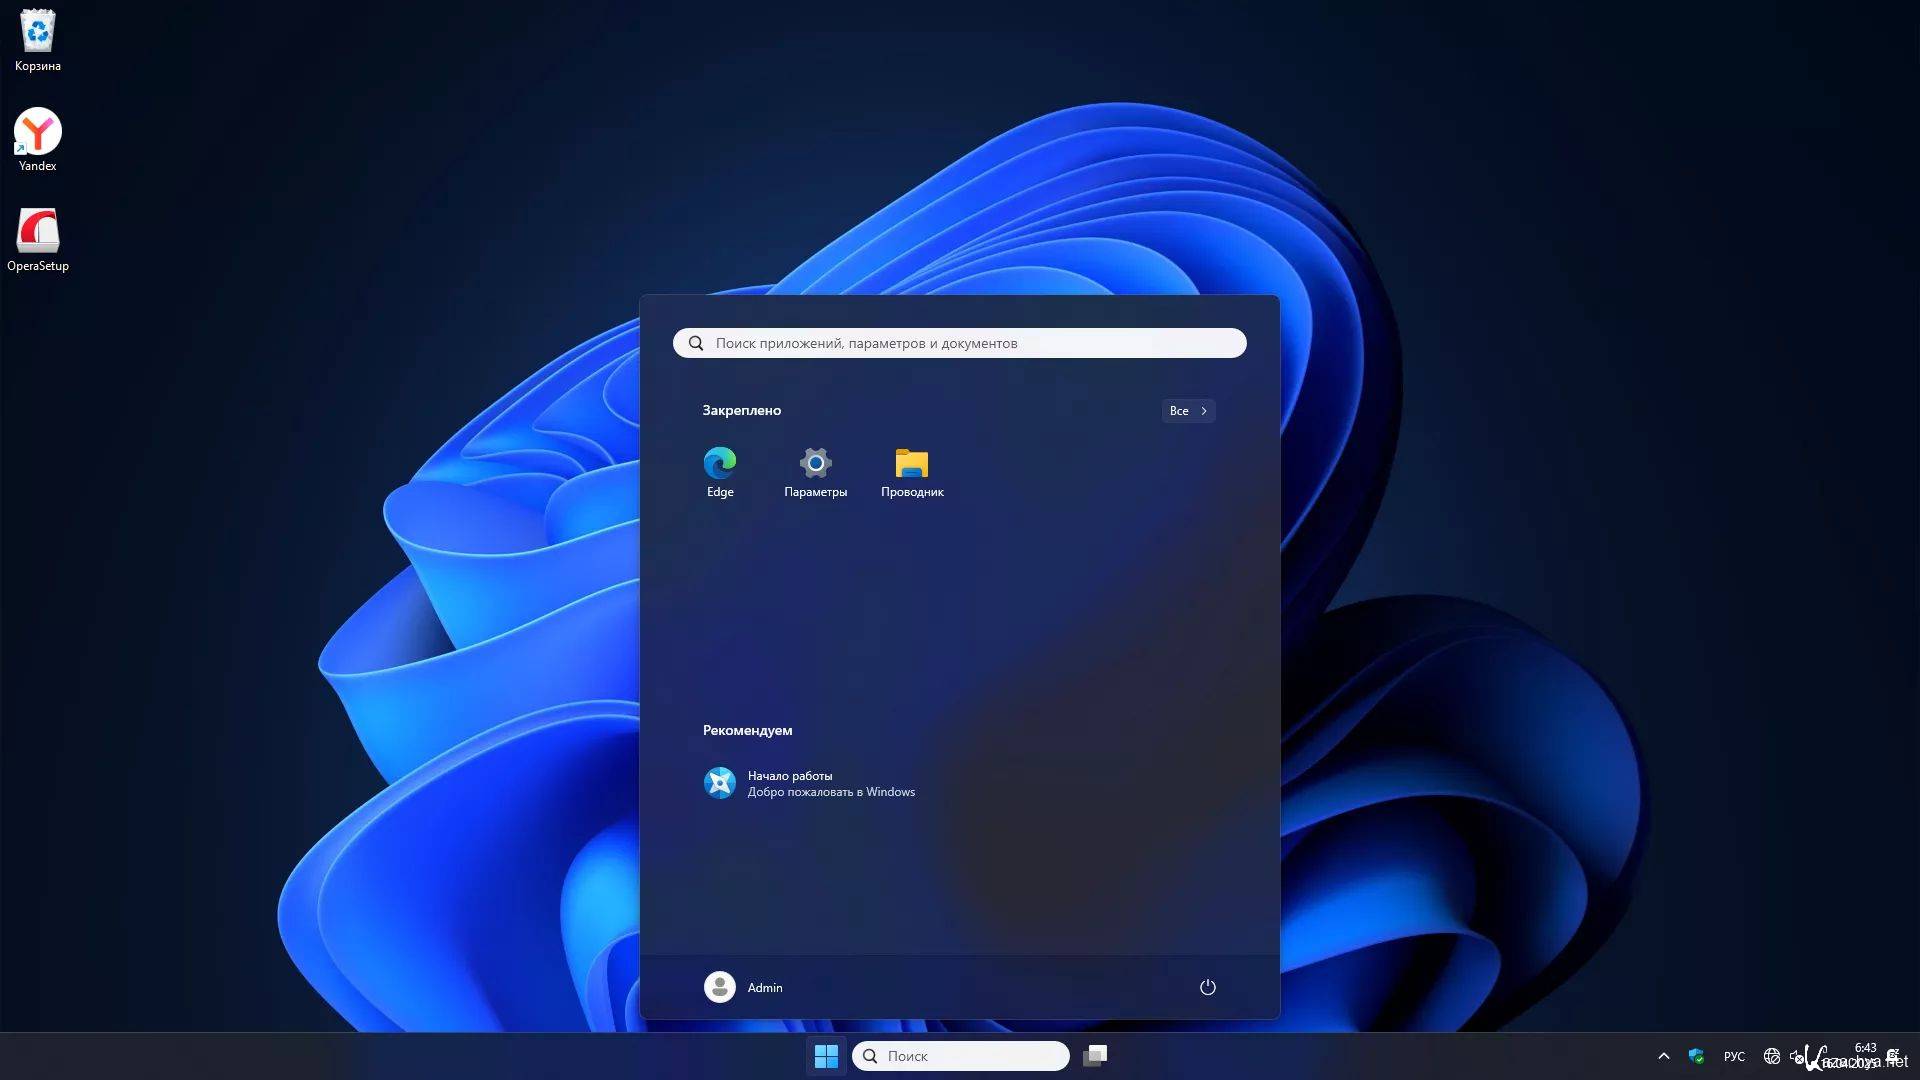Viewport: 1920px width, 1080px height.
Task: Click the taskbar Поиск search box
Action: click(960, 1056)
